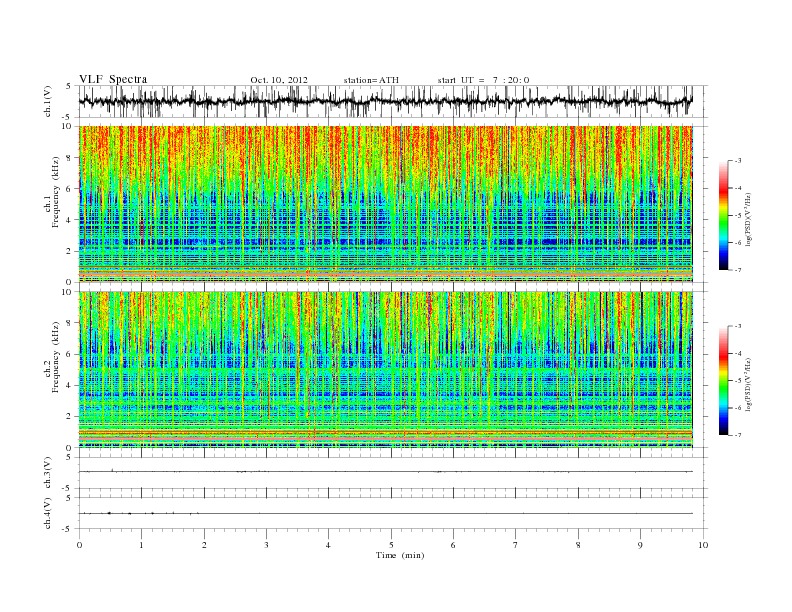Click the 'Time (min)' axis label
Image resolution: width=792 pixels, height=612 pixels.
coord(400,555)
